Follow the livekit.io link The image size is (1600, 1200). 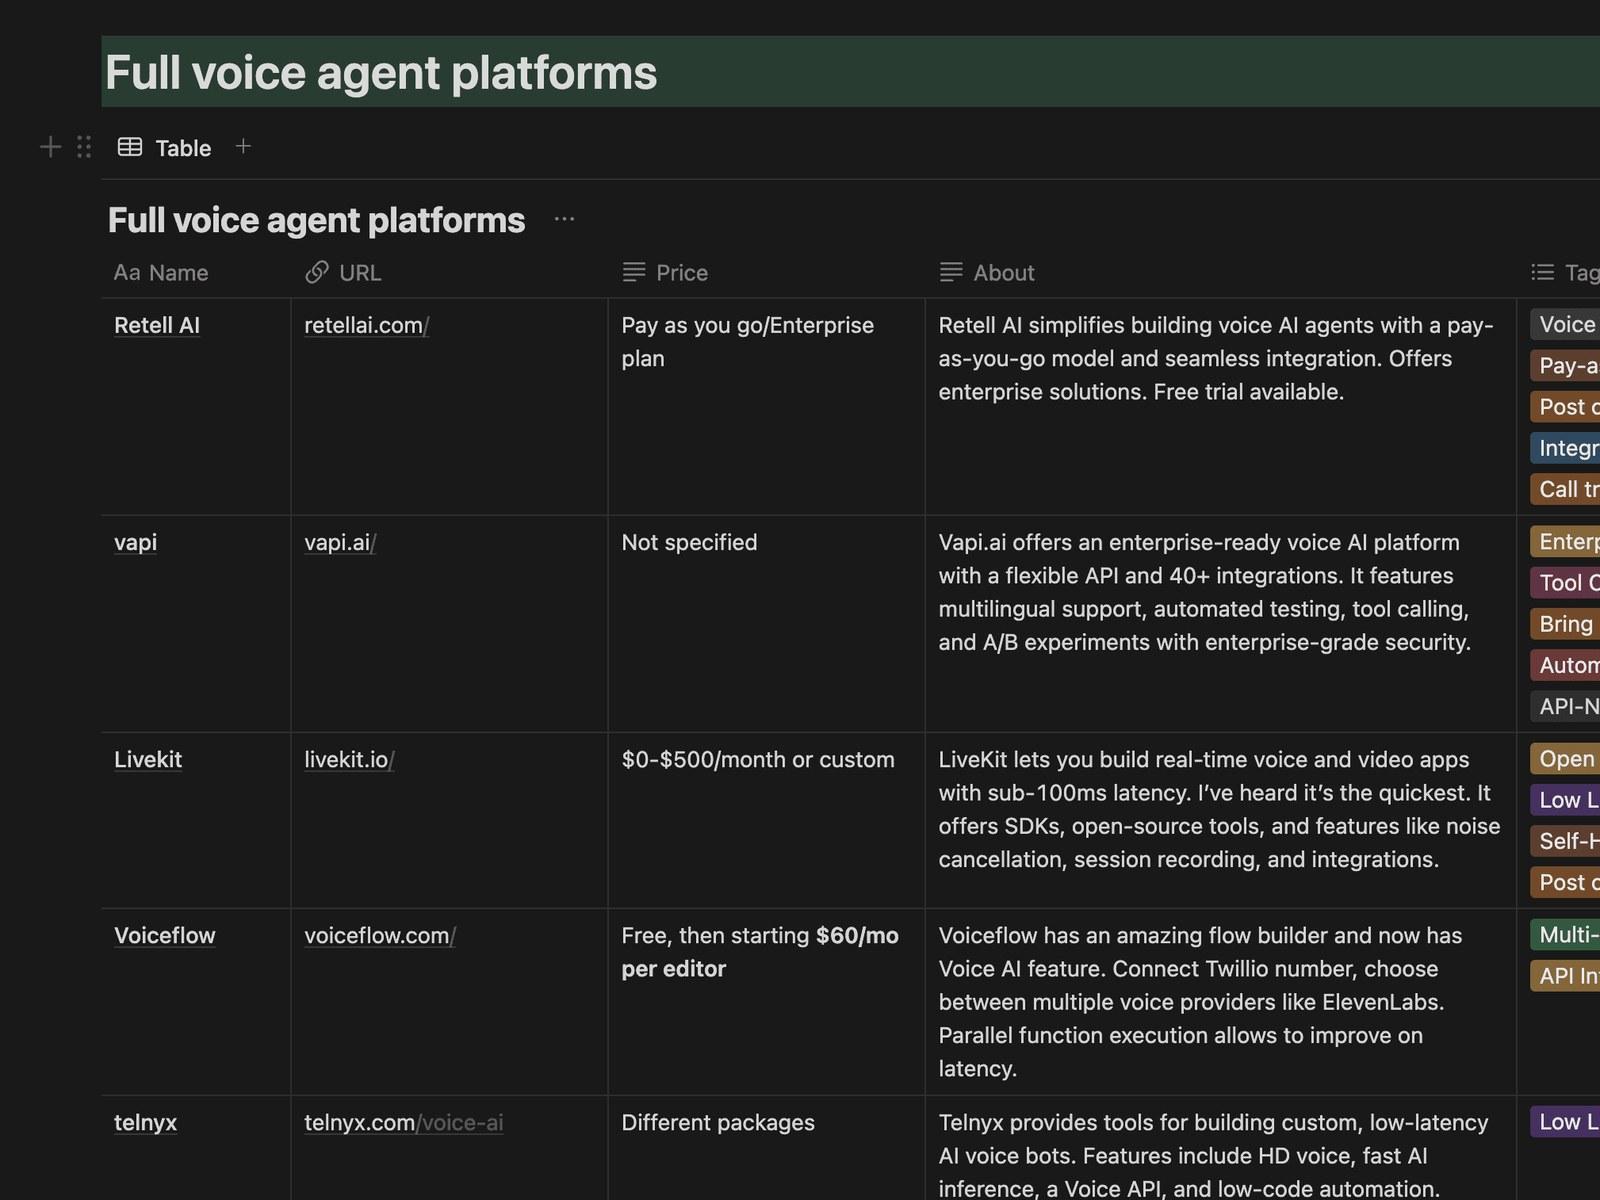pyautogui.click(x=349, y=759)
